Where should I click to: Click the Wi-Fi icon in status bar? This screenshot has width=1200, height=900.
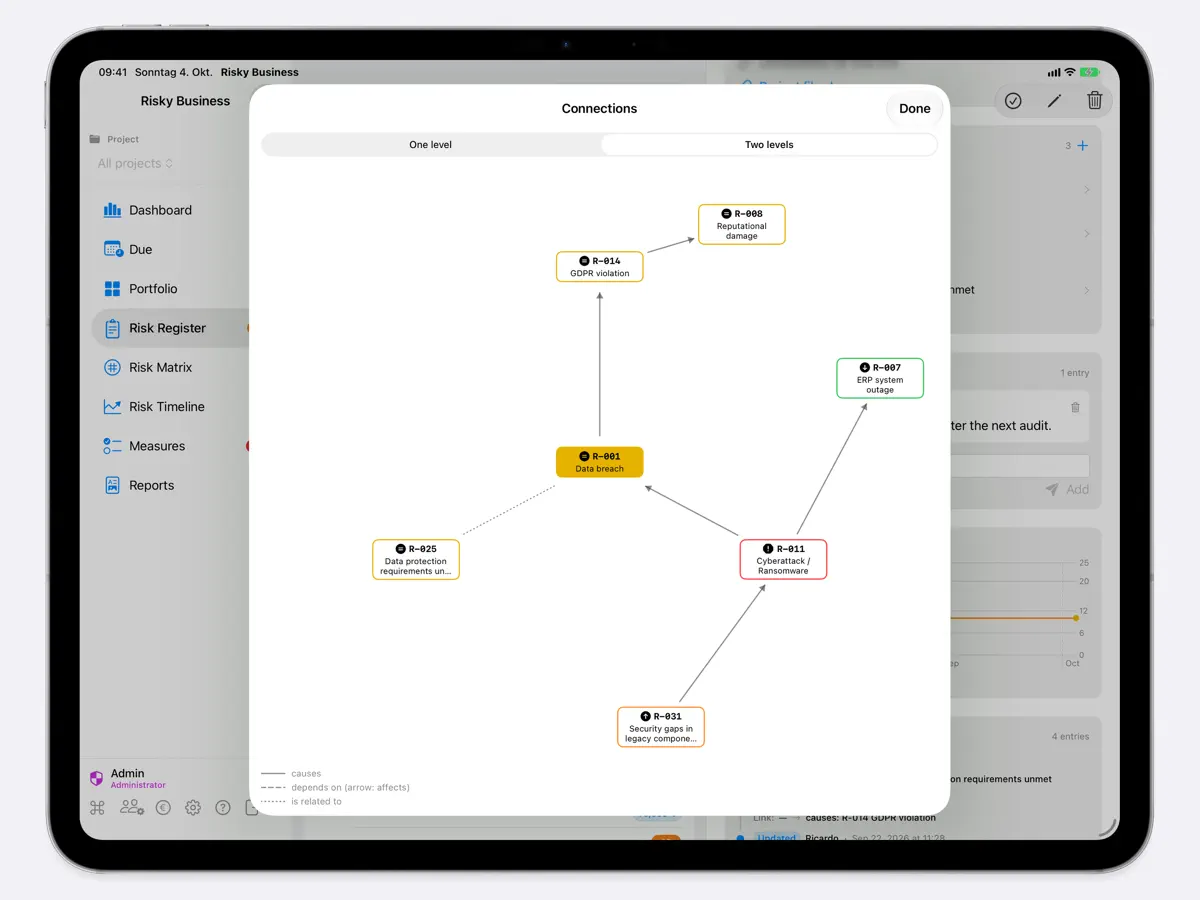click(1070, 72)
